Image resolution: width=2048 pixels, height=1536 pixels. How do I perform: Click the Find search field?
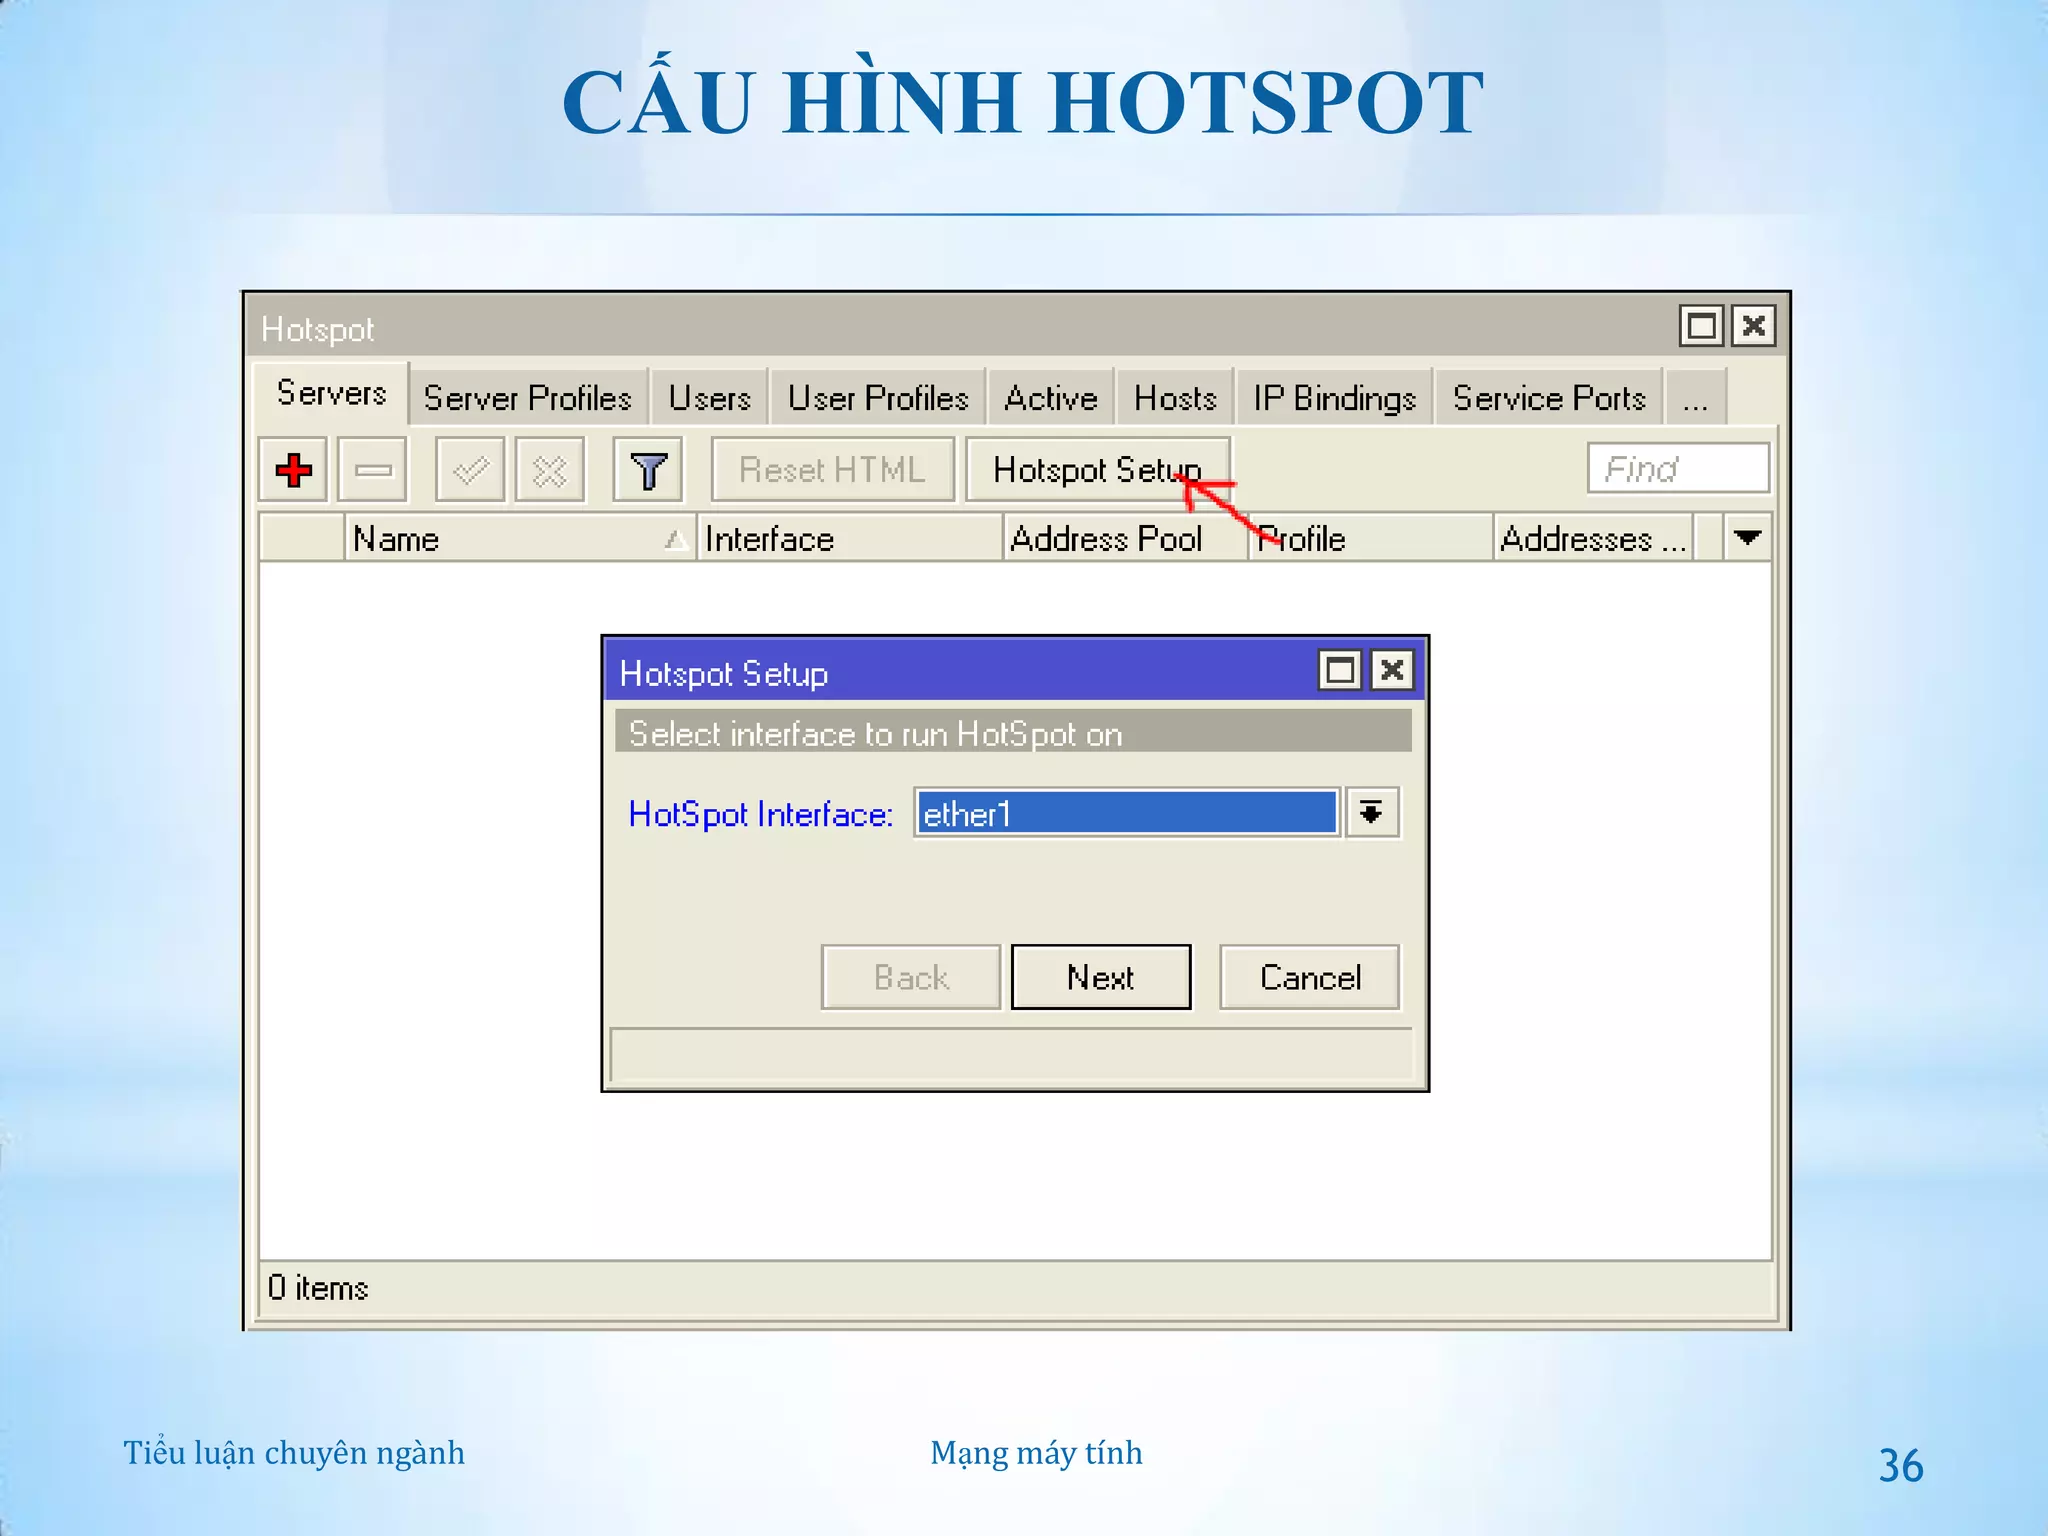click(1678, 468)
